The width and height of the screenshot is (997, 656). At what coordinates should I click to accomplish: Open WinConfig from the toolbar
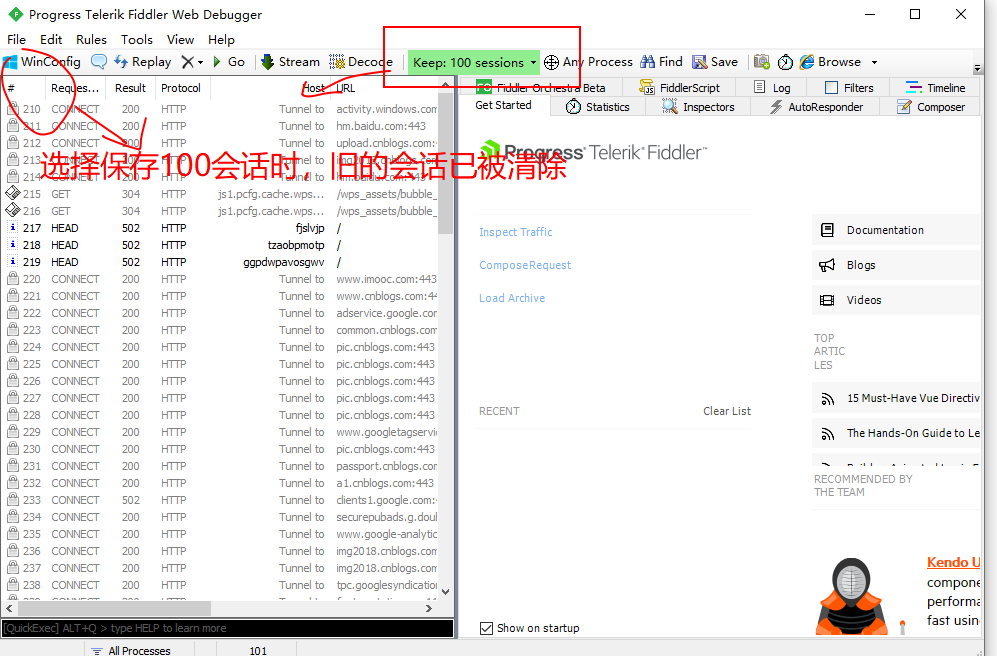(x=42, y=62)
